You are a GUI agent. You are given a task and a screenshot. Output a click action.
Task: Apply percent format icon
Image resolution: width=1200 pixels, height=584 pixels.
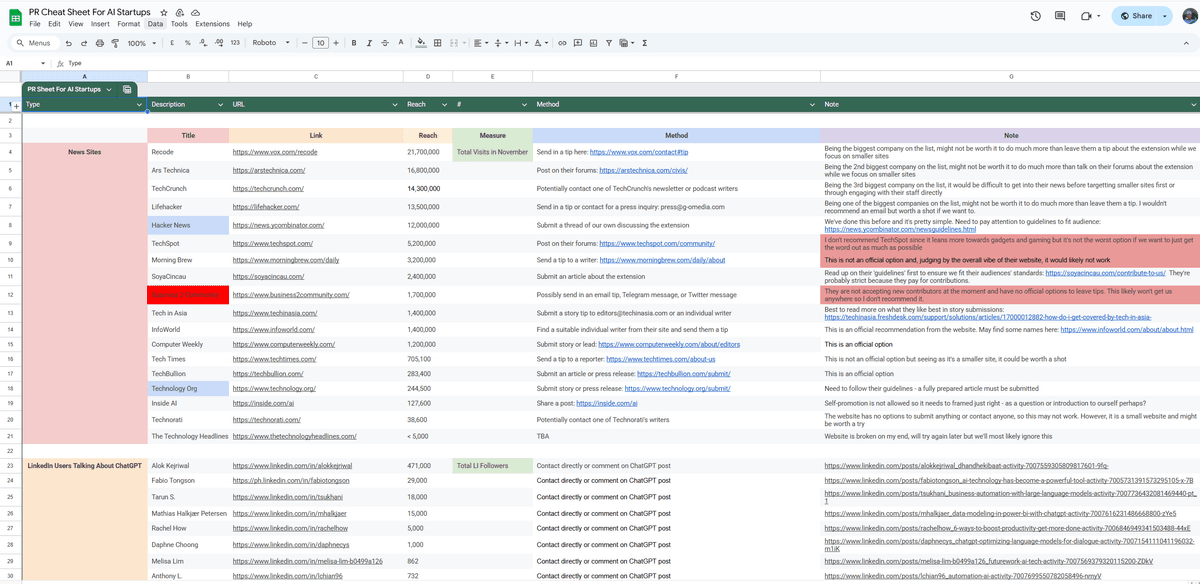[188, 43]
